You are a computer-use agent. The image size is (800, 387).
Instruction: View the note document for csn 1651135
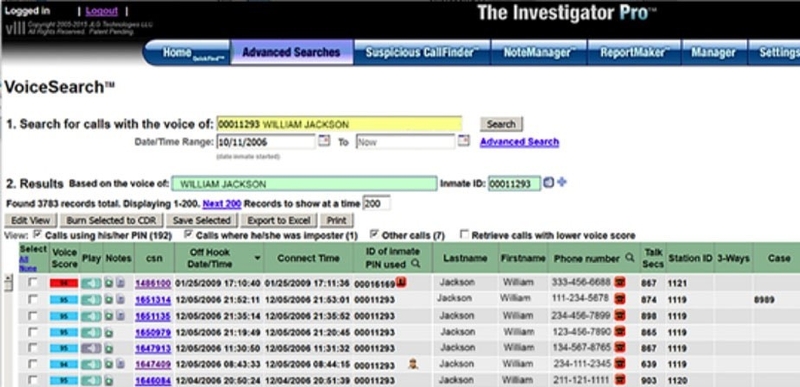(120, 316)
